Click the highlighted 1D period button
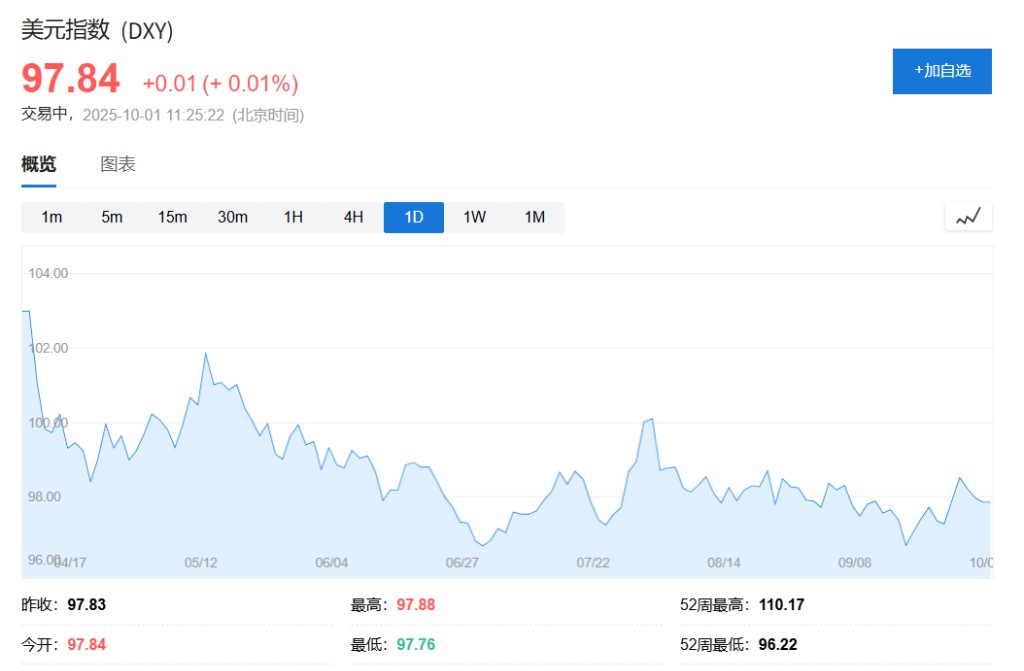Image resolution: width=1024 pixels, height=671 pixels. (414, 217)
